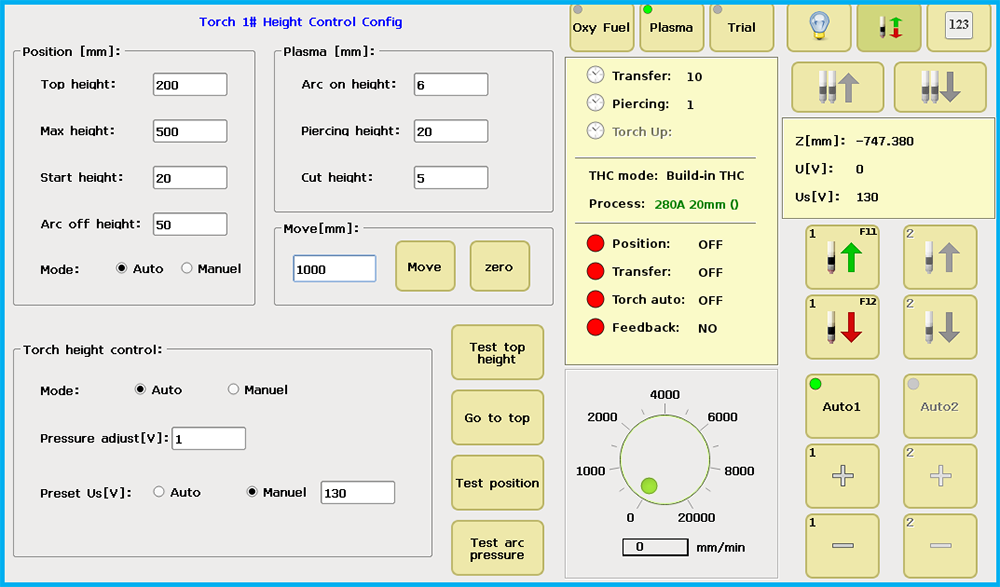Lower torch 1 using the F12 red arrow
Viewport: 1000px width, 587px height.
click(842, 327)
